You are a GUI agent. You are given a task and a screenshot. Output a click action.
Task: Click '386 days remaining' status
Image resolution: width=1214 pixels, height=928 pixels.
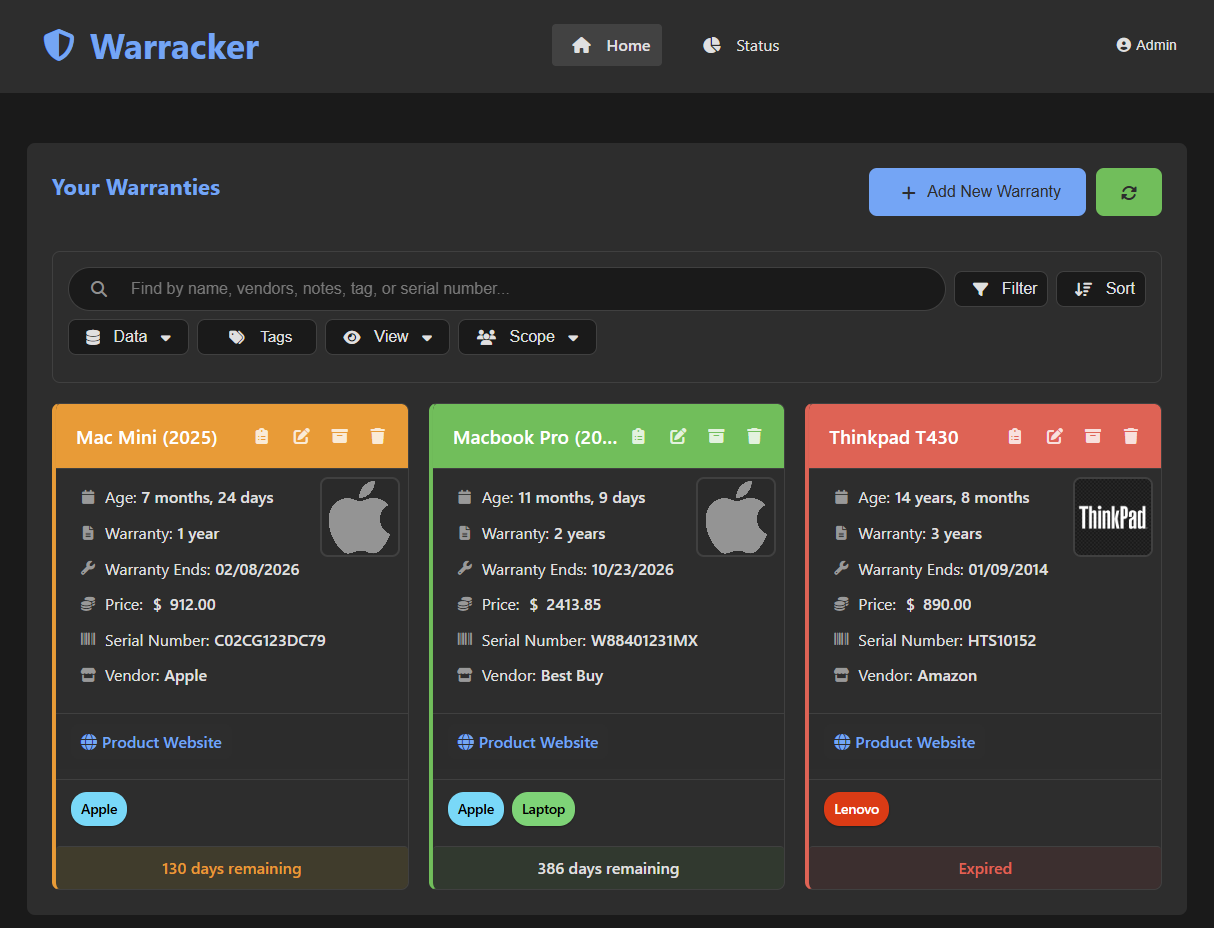pos(608,868)
